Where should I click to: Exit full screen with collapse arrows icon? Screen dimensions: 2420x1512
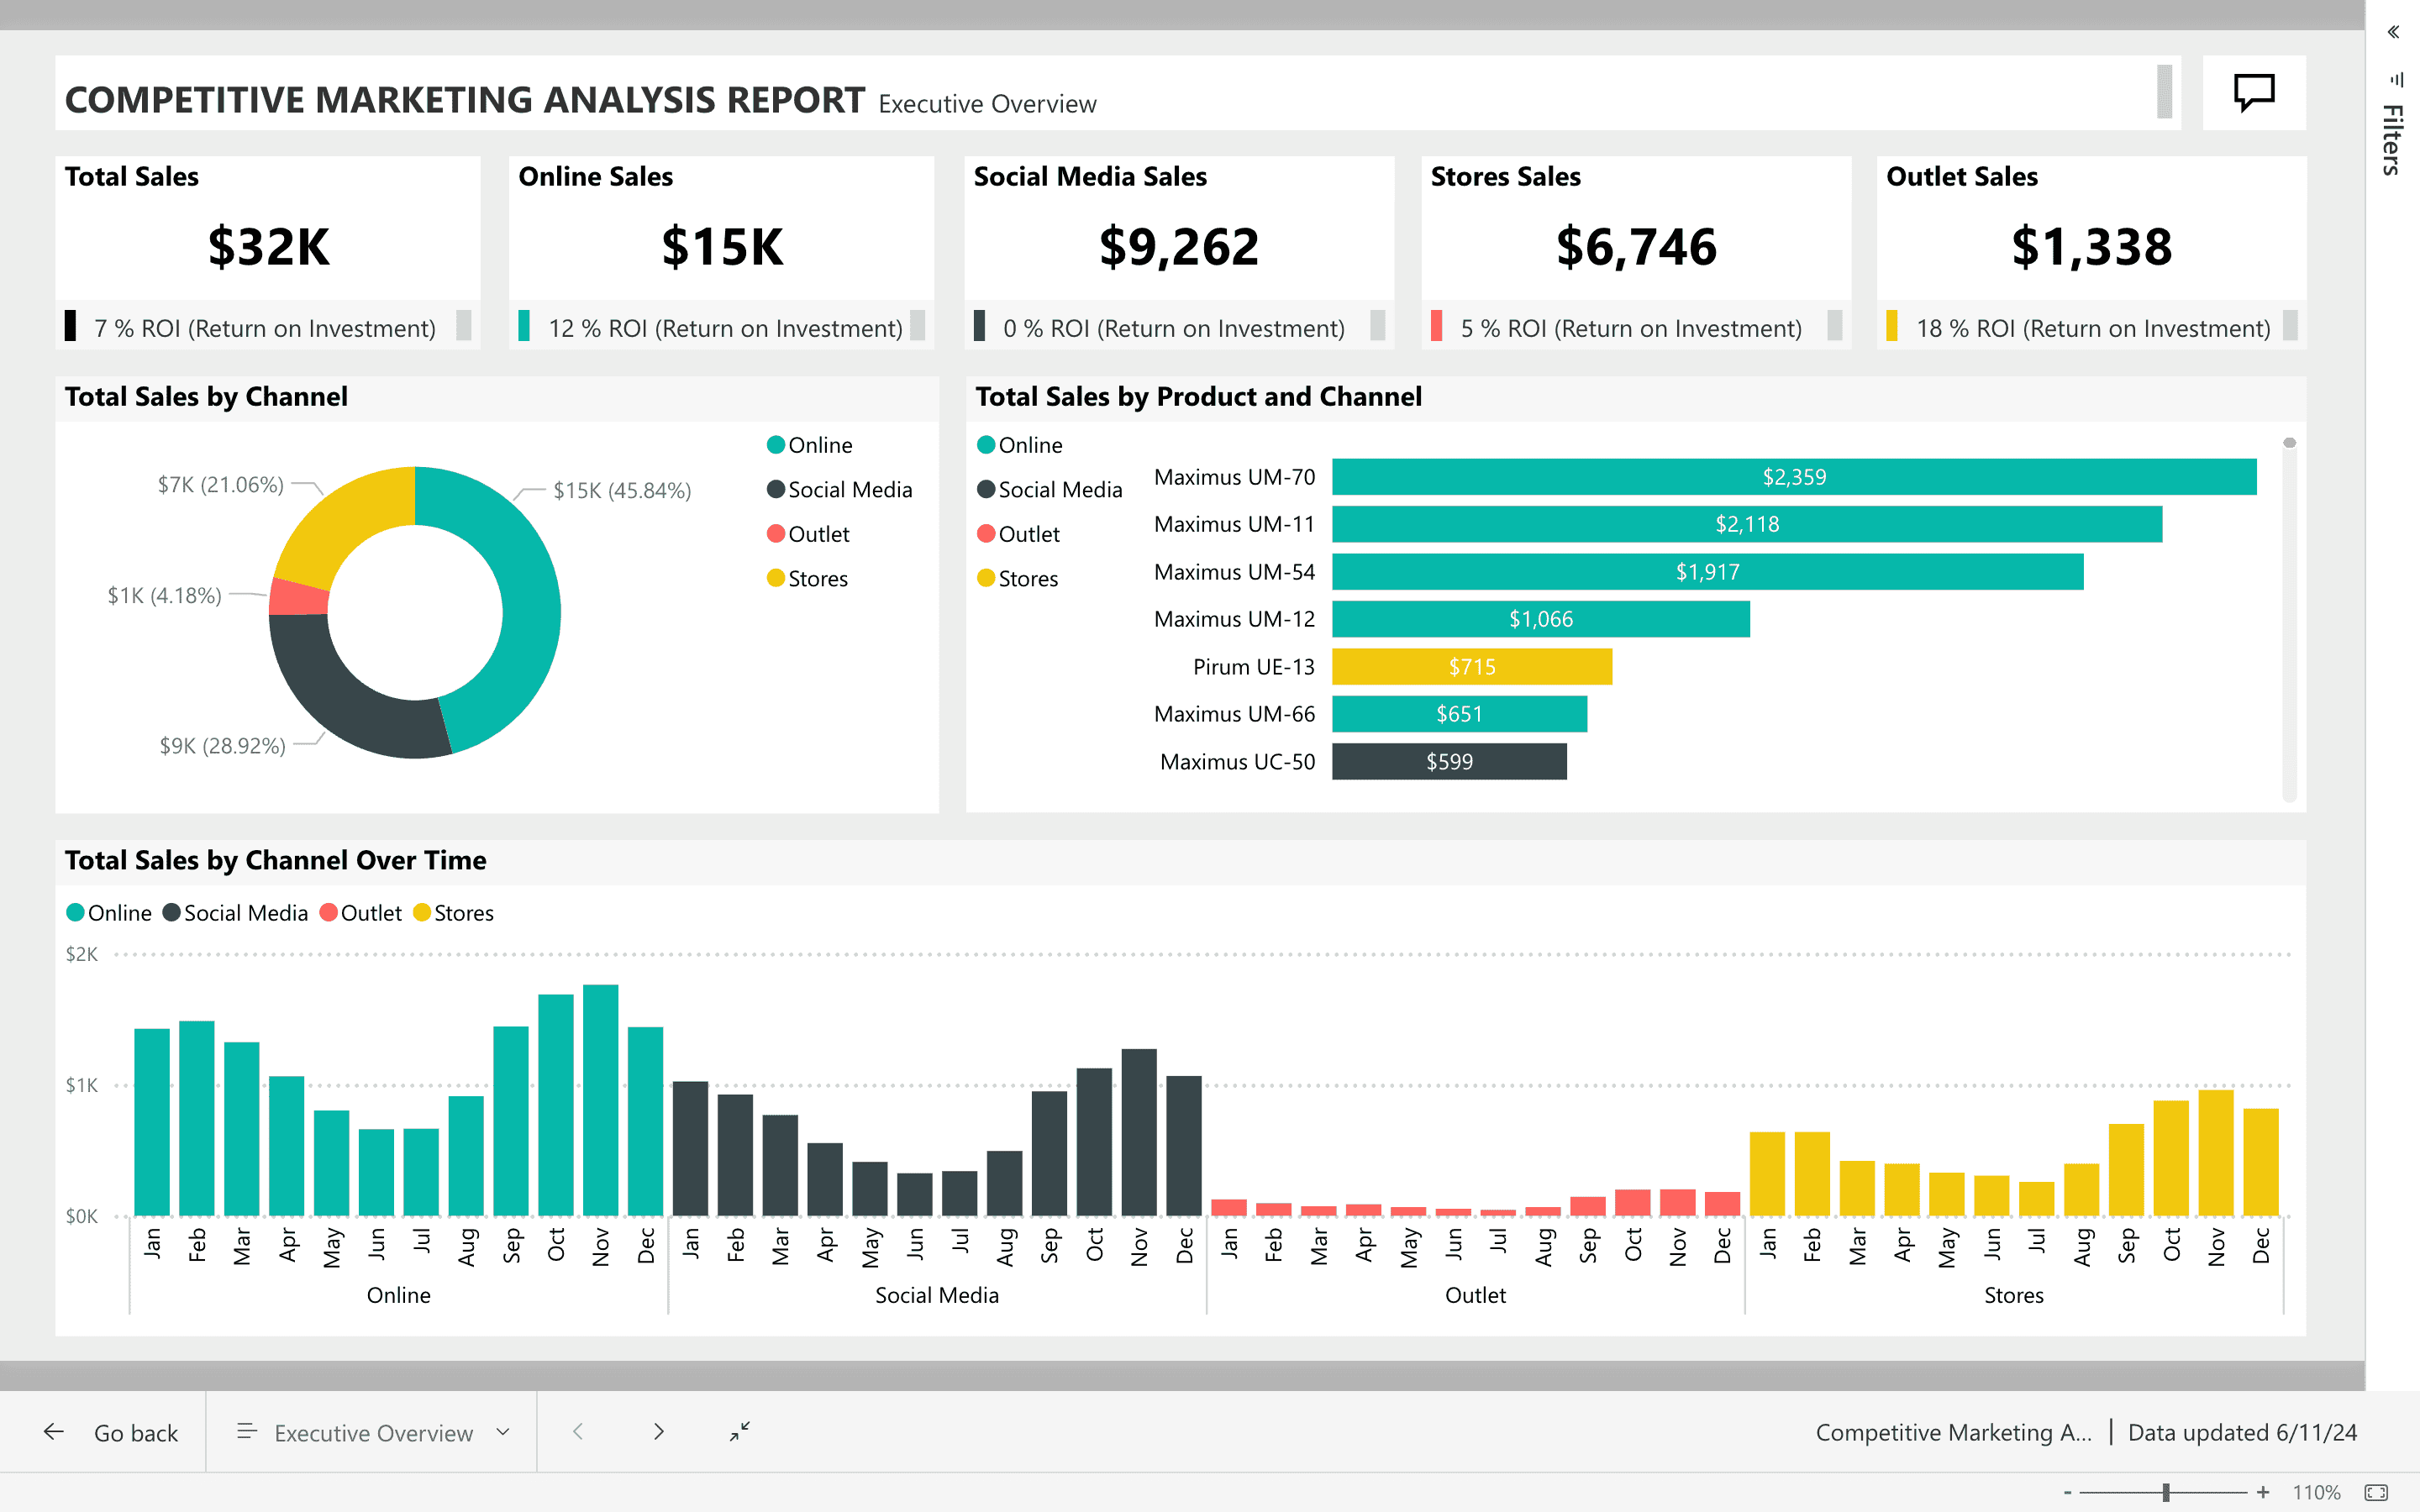tap(740, 1432)
